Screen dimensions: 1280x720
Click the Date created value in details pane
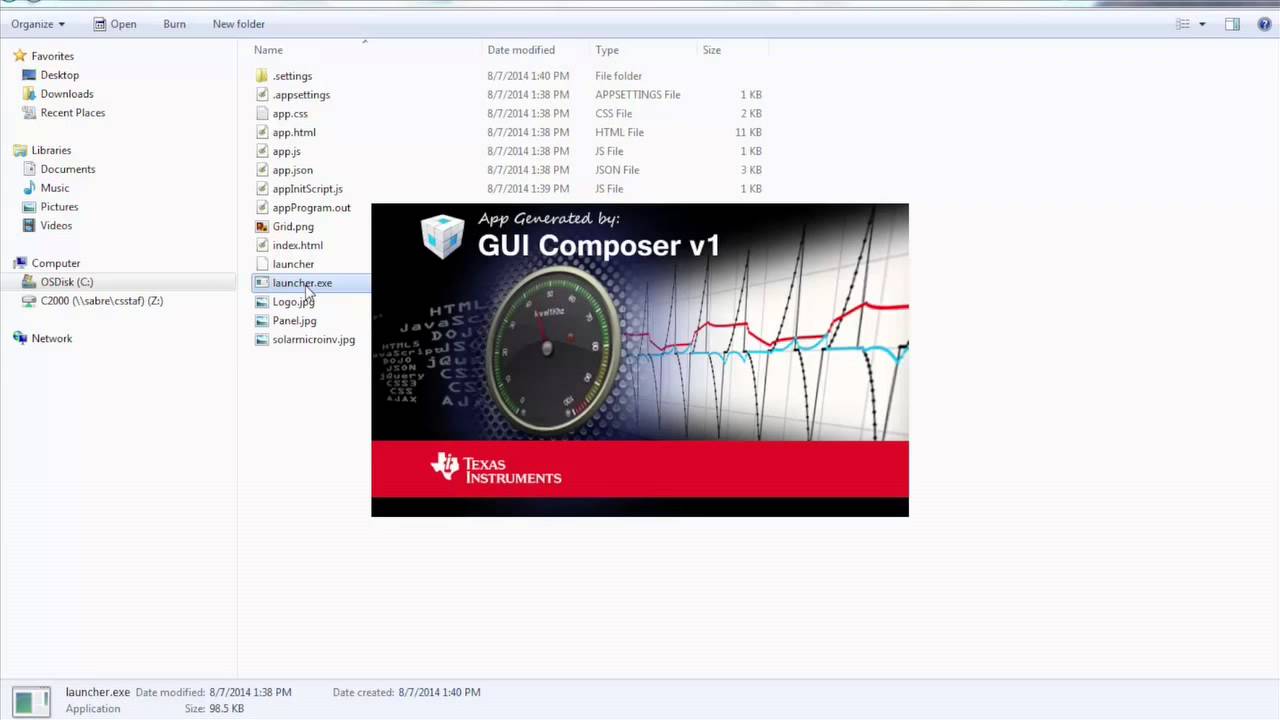point(439,692)
